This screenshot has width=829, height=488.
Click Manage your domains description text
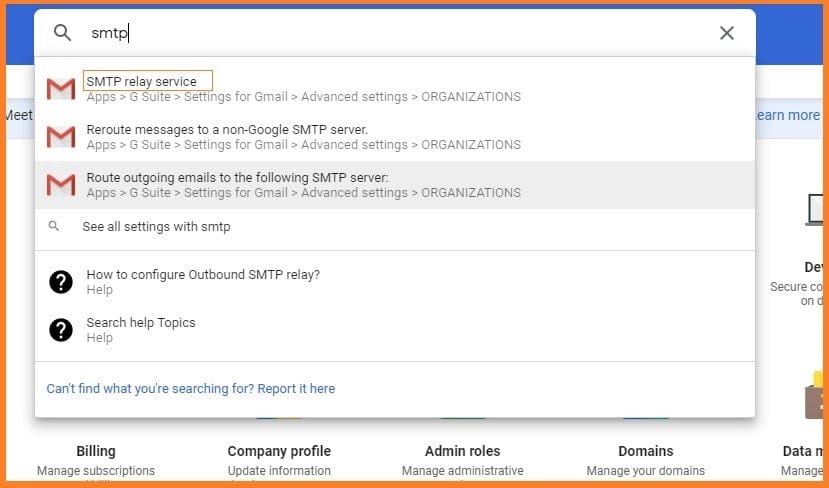(646, 471)
